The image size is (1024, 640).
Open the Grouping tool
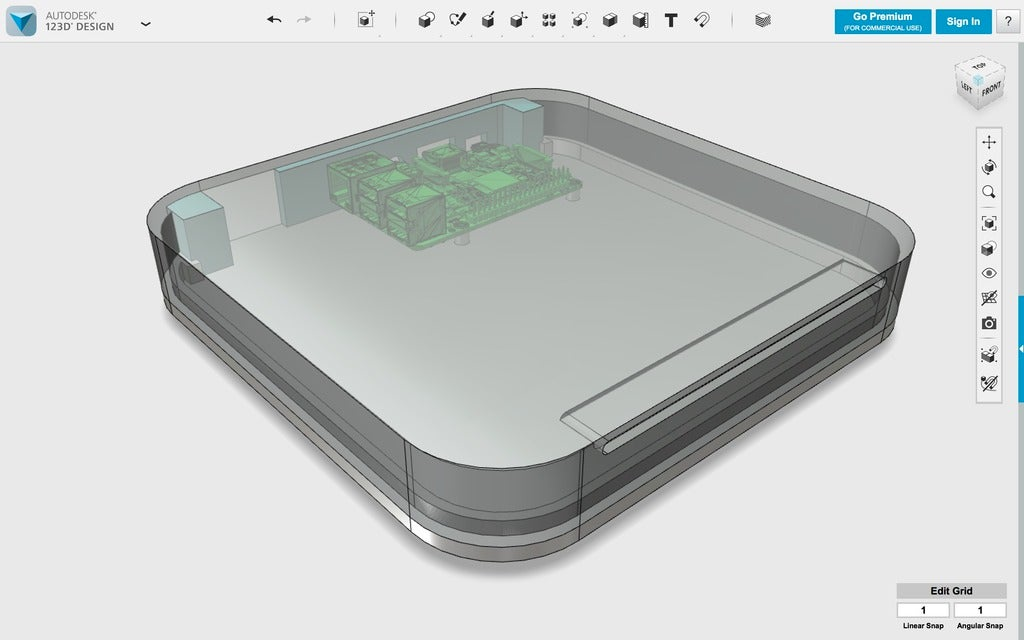point(579,20)
